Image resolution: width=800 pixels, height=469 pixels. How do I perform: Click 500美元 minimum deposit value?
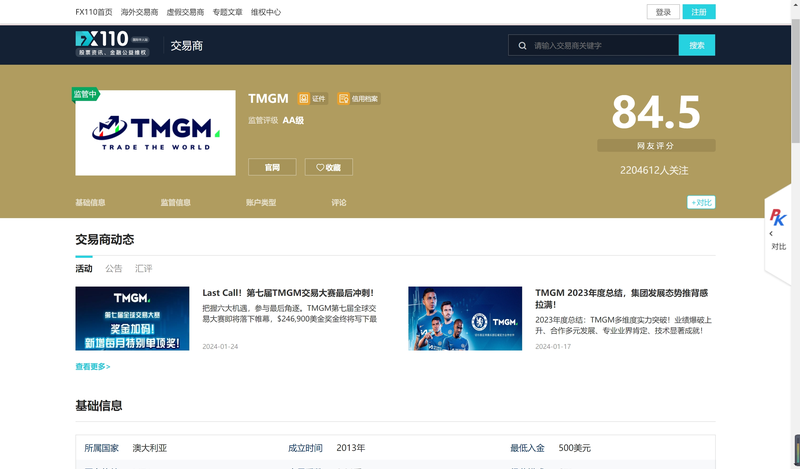coord(574,448)
